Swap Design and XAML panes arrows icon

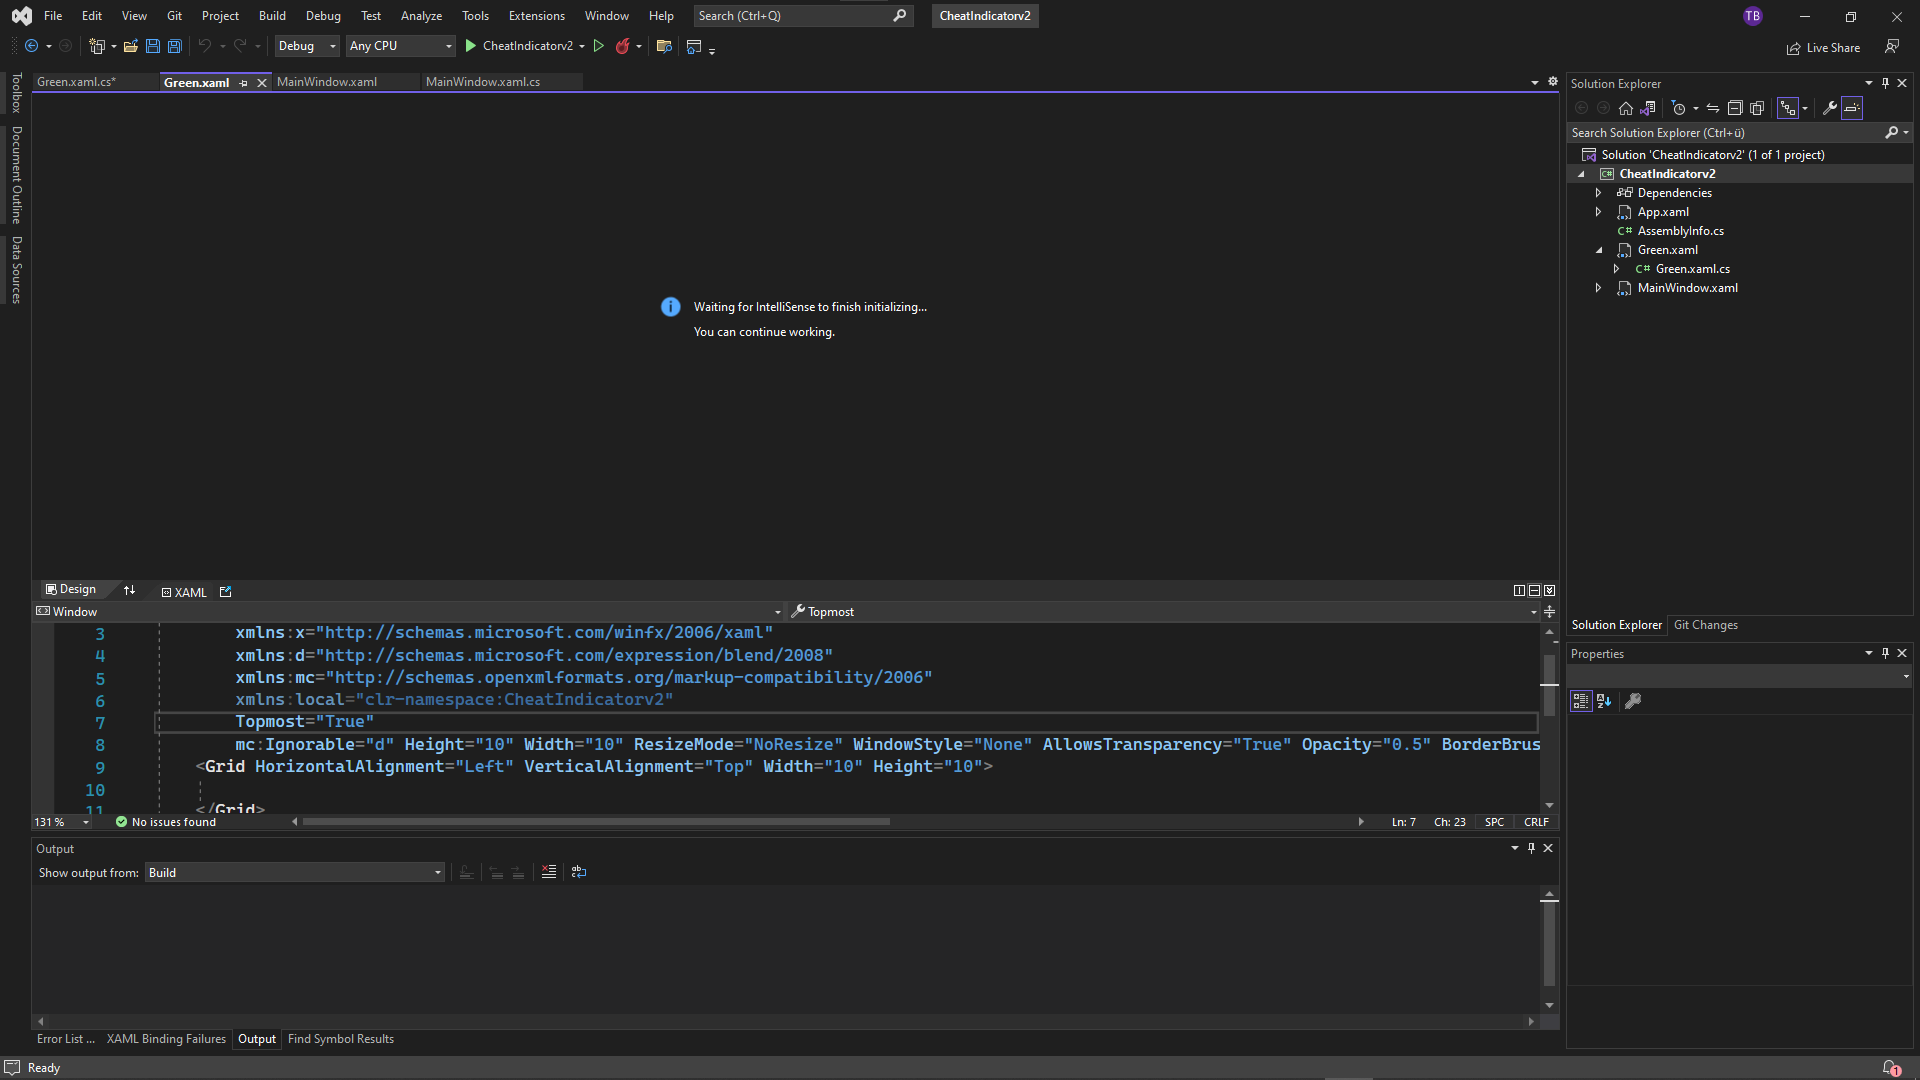[129, 590]
